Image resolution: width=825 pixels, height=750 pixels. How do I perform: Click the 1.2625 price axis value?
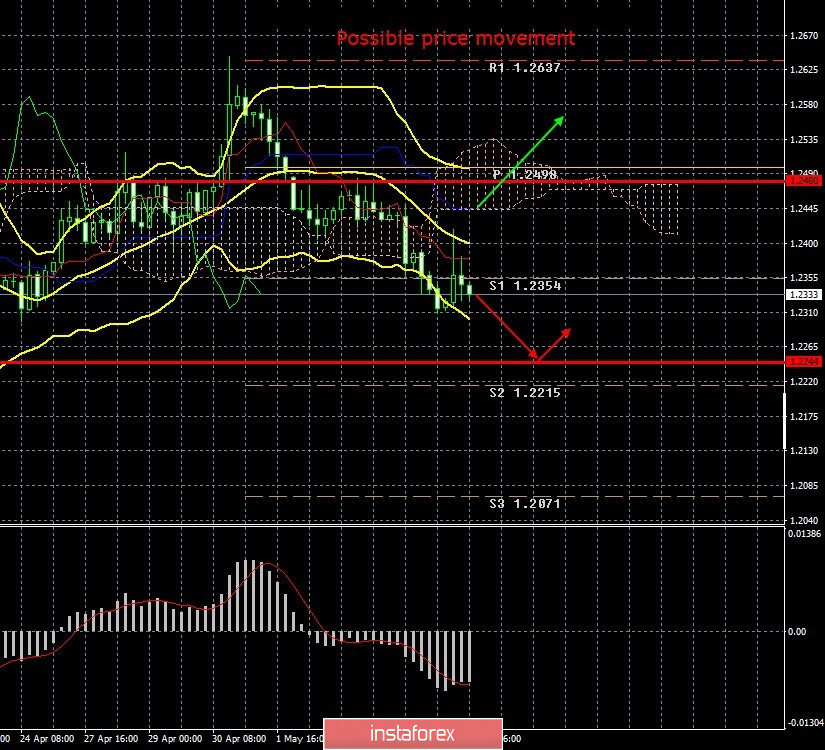coord(804,69)
